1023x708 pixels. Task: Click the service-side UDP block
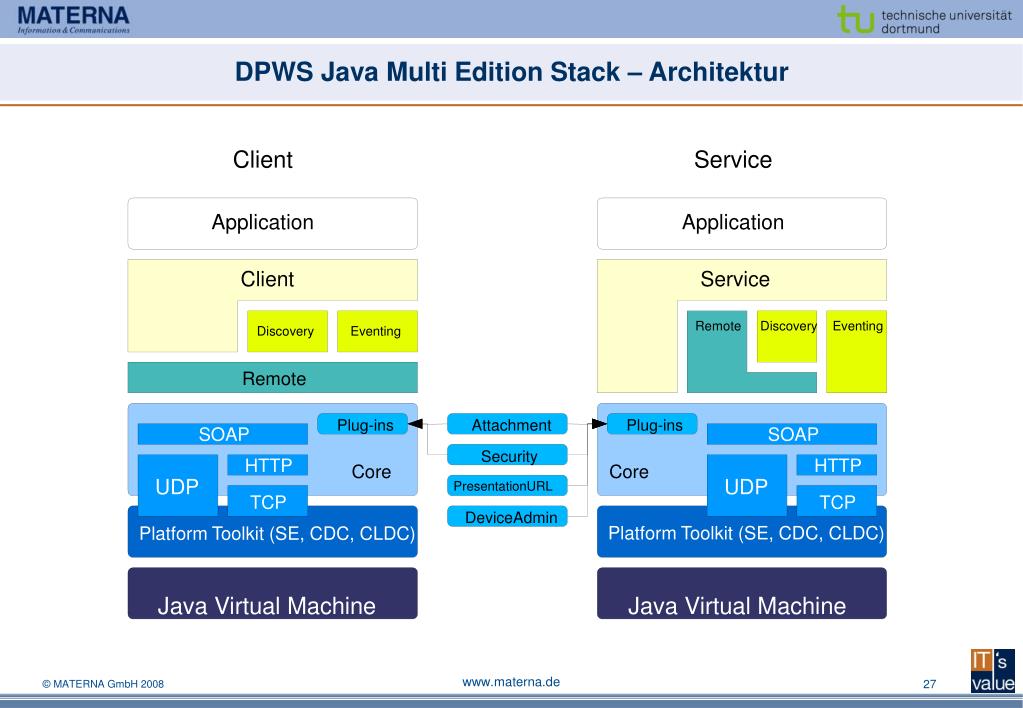747,485
